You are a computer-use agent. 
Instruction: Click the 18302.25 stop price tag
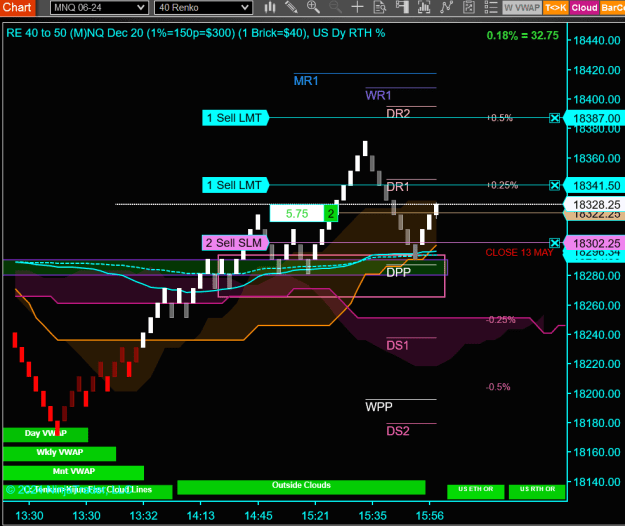click(x=596, y=243)
